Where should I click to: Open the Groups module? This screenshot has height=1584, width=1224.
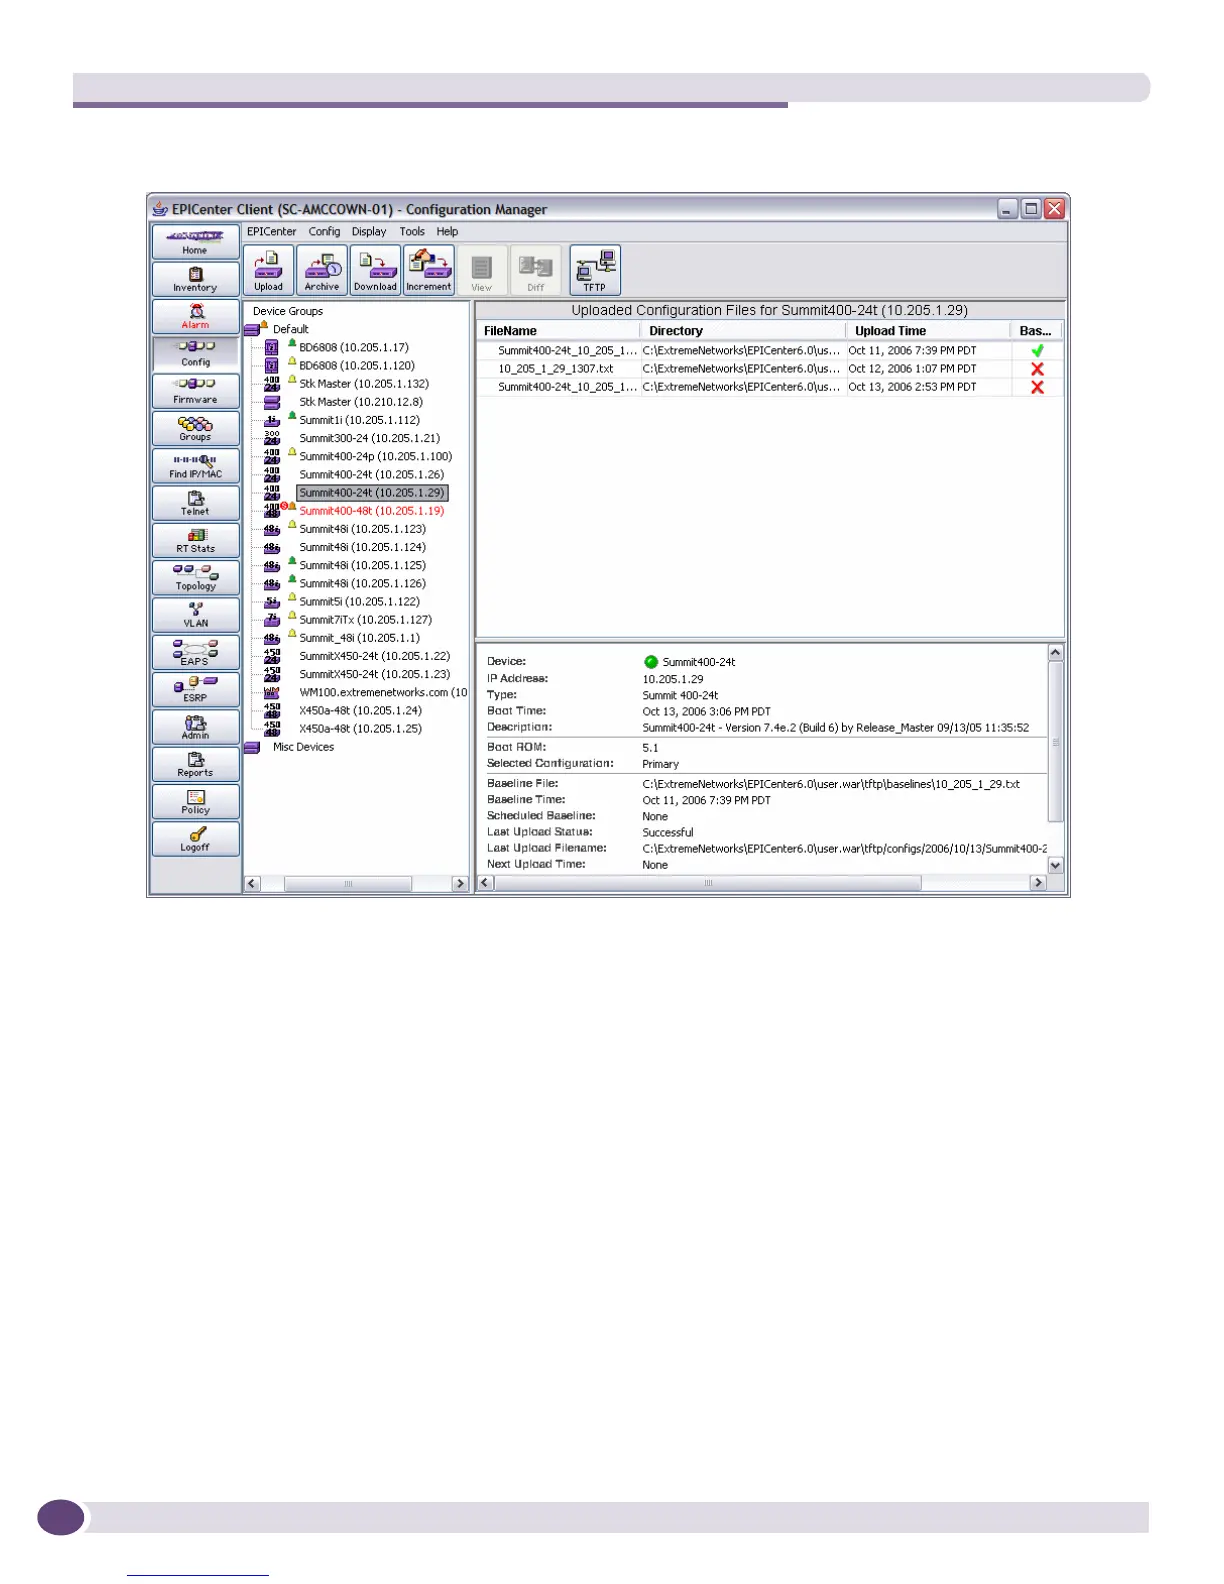tap(196, 428)
